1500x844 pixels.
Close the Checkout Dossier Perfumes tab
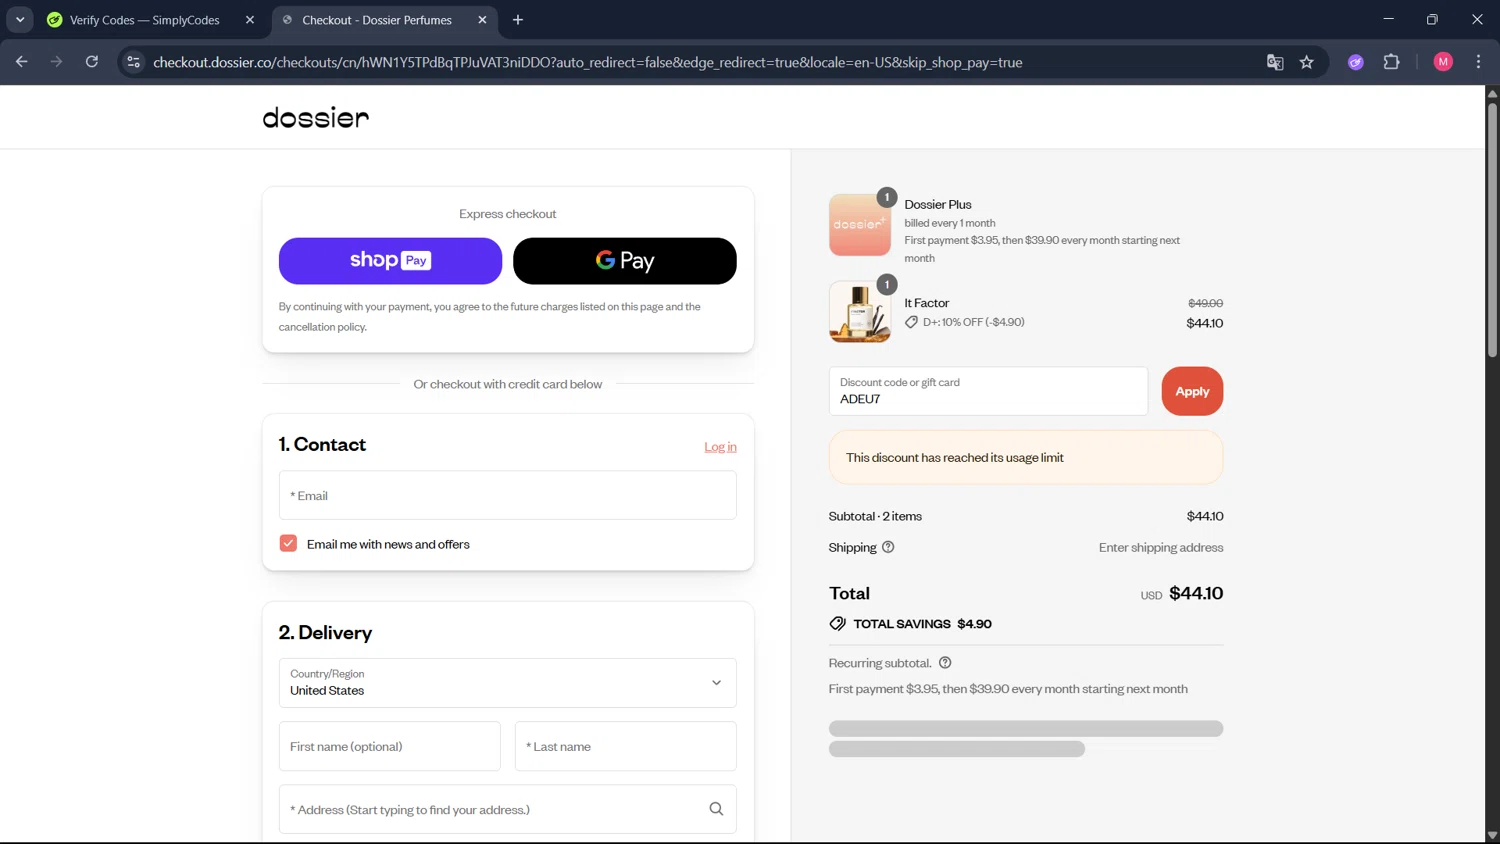point(482,20)
